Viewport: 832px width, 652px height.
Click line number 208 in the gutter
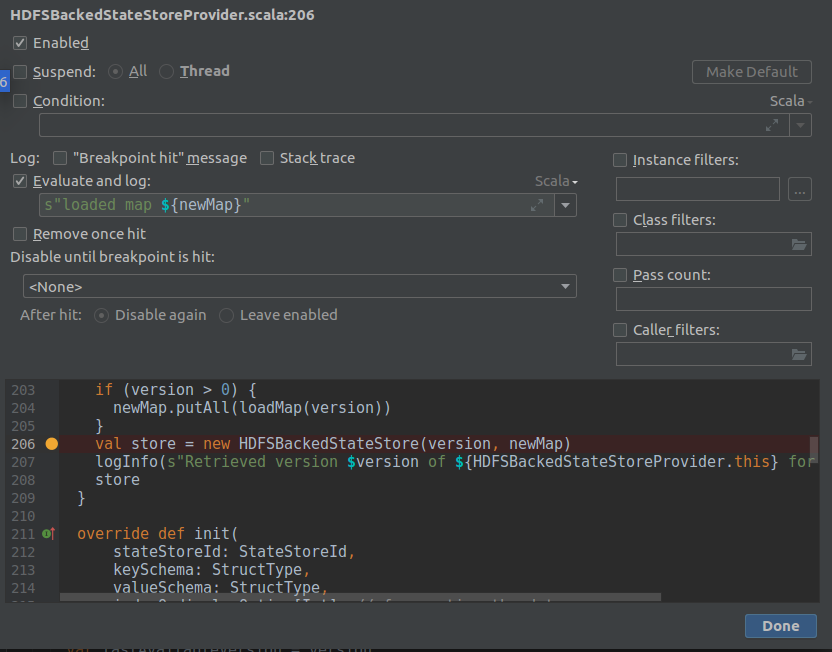(x=23, y=480)
